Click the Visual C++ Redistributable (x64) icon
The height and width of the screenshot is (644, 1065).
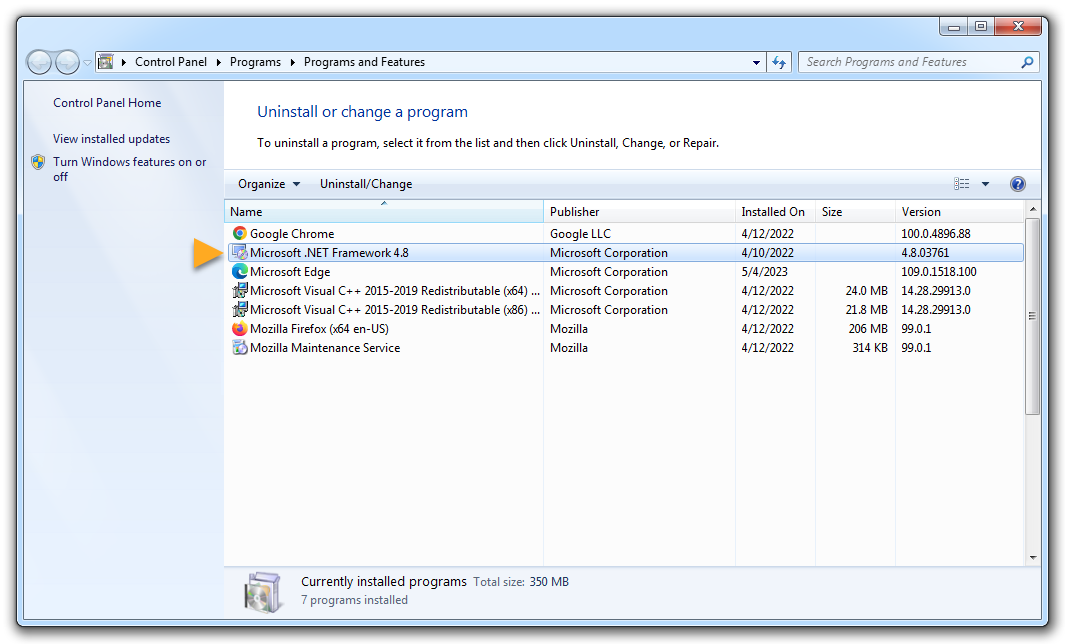(x=239, y=291)
